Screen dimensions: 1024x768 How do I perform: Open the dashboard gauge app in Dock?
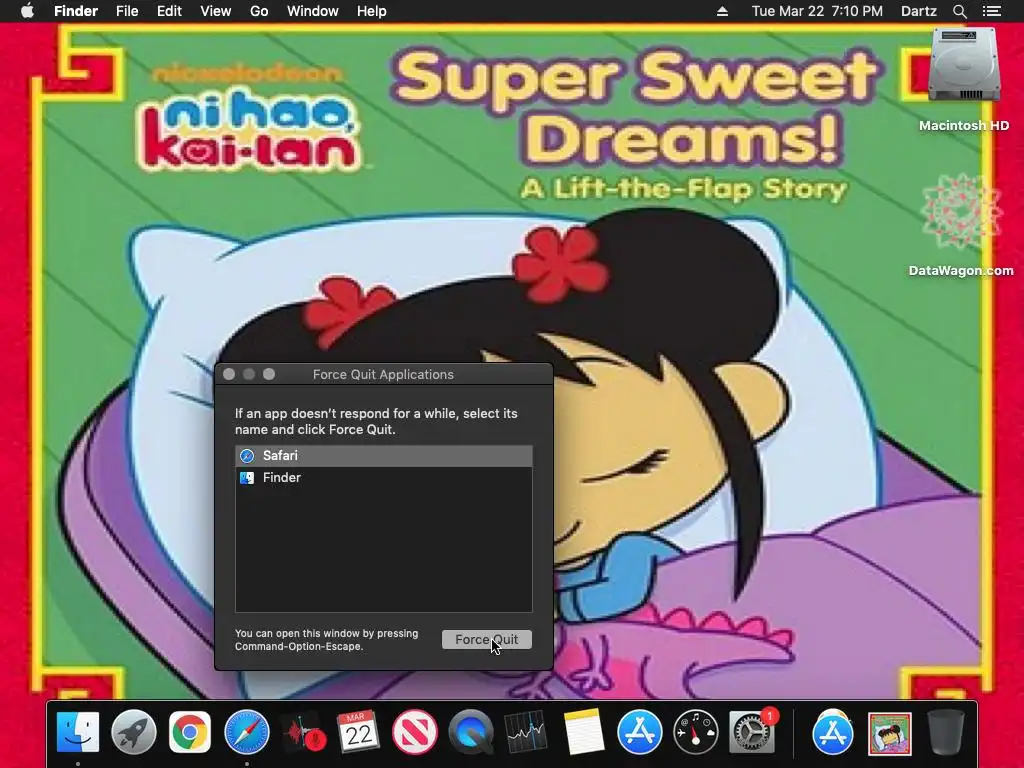[x=696, y=732]
